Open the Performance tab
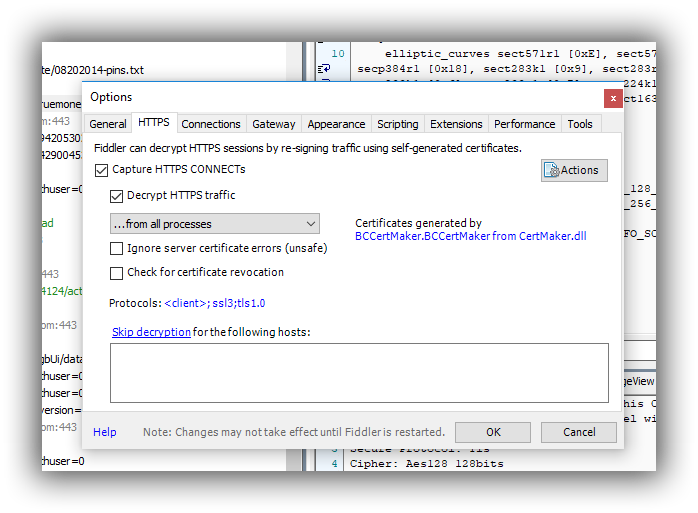 (524, 124)
